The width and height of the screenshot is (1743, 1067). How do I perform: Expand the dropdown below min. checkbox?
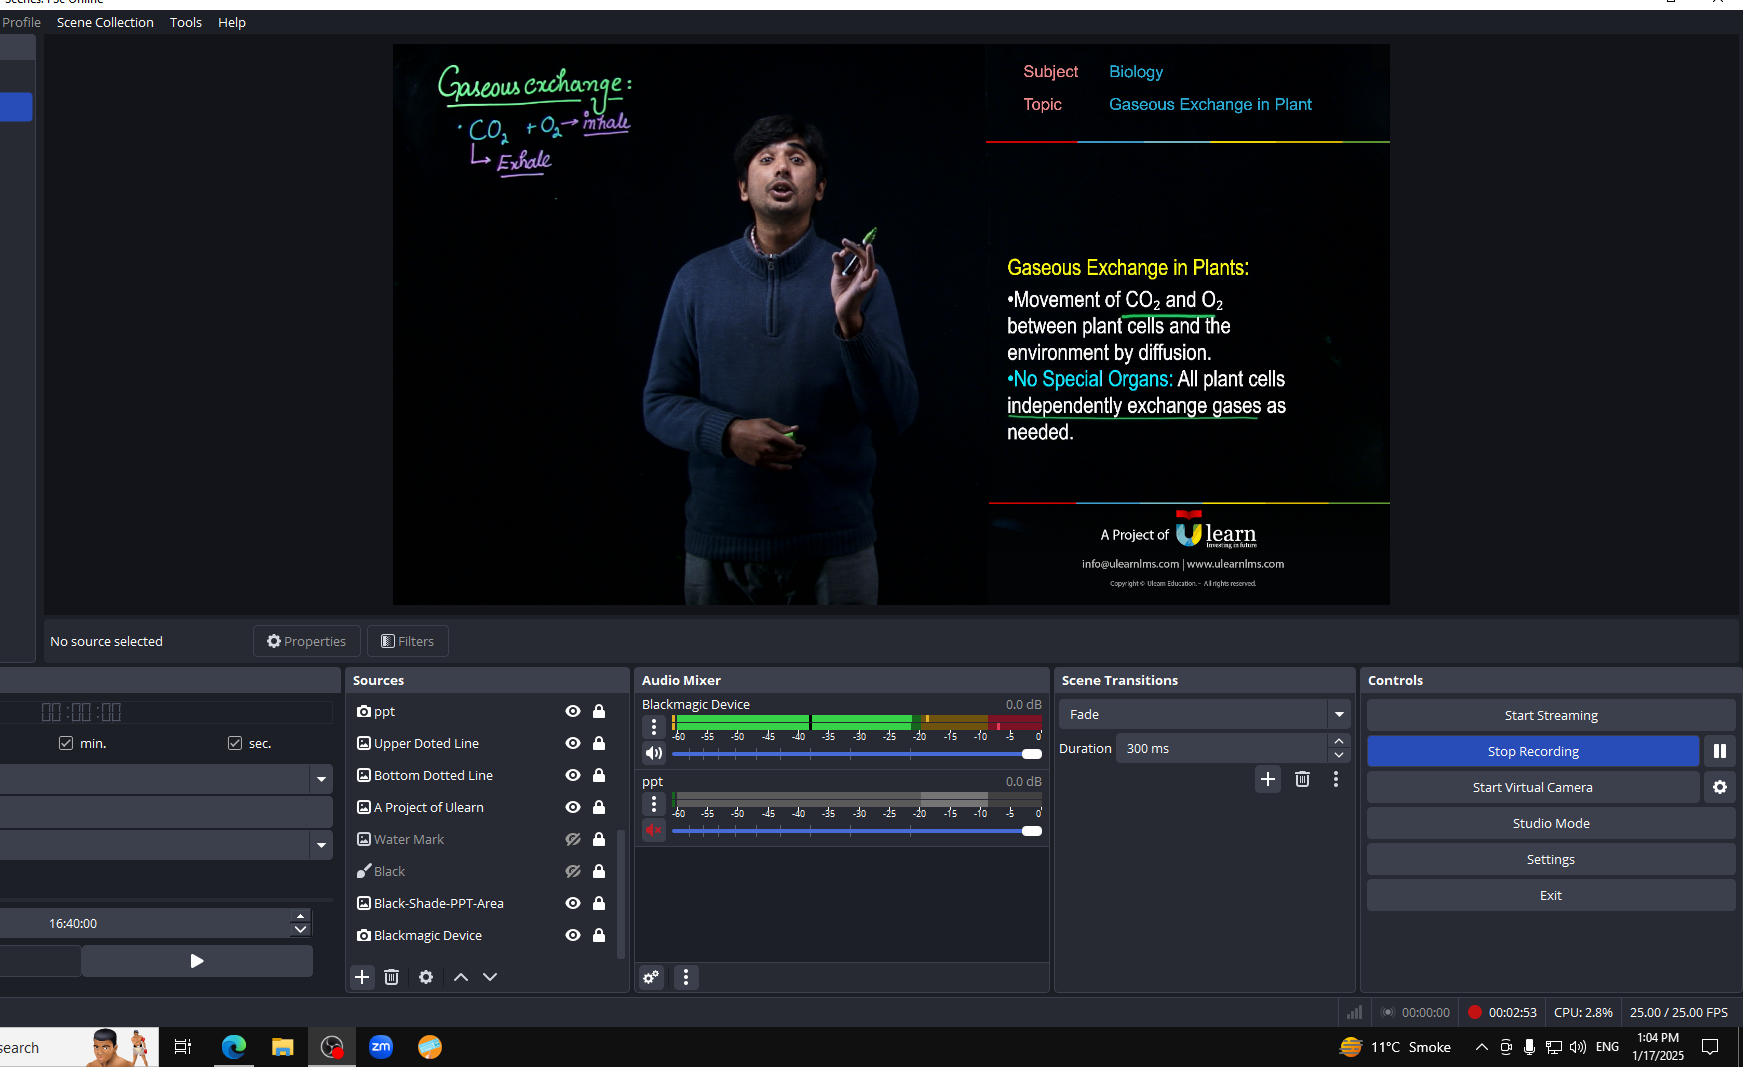tap(321, 779)
